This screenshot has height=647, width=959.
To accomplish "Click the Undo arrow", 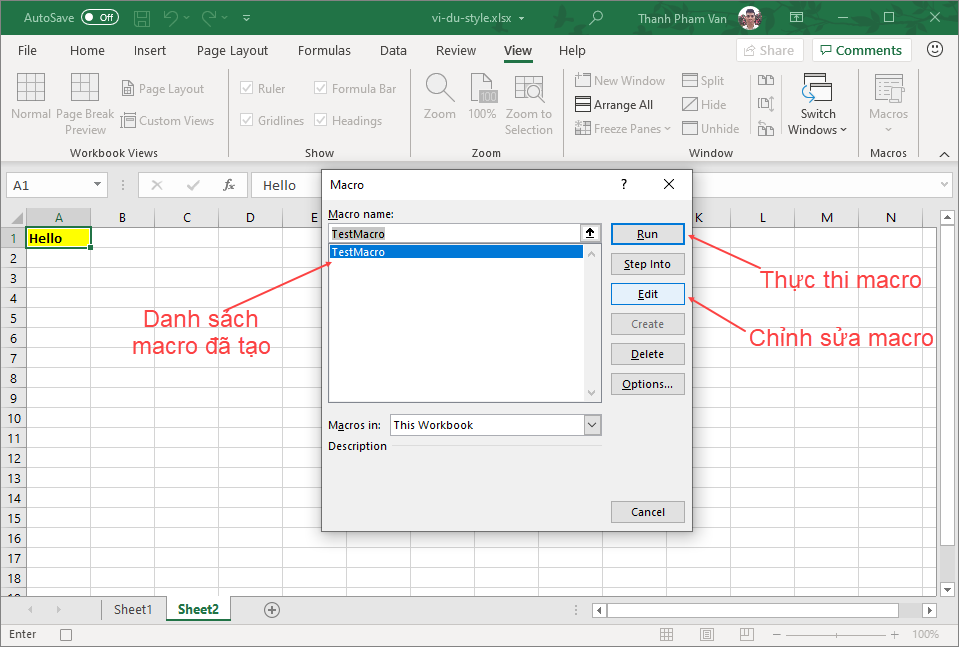I will point(171,18).
